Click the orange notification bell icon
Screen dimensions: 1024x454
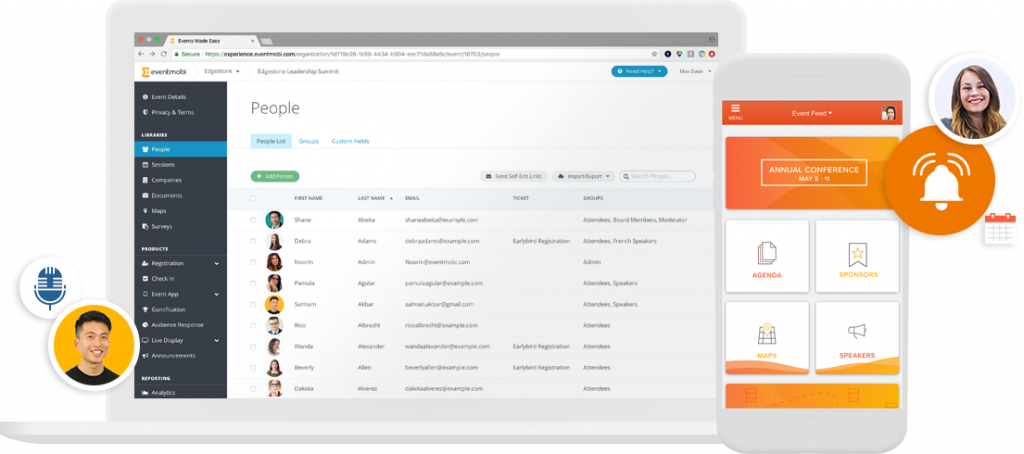click(940, 180)
